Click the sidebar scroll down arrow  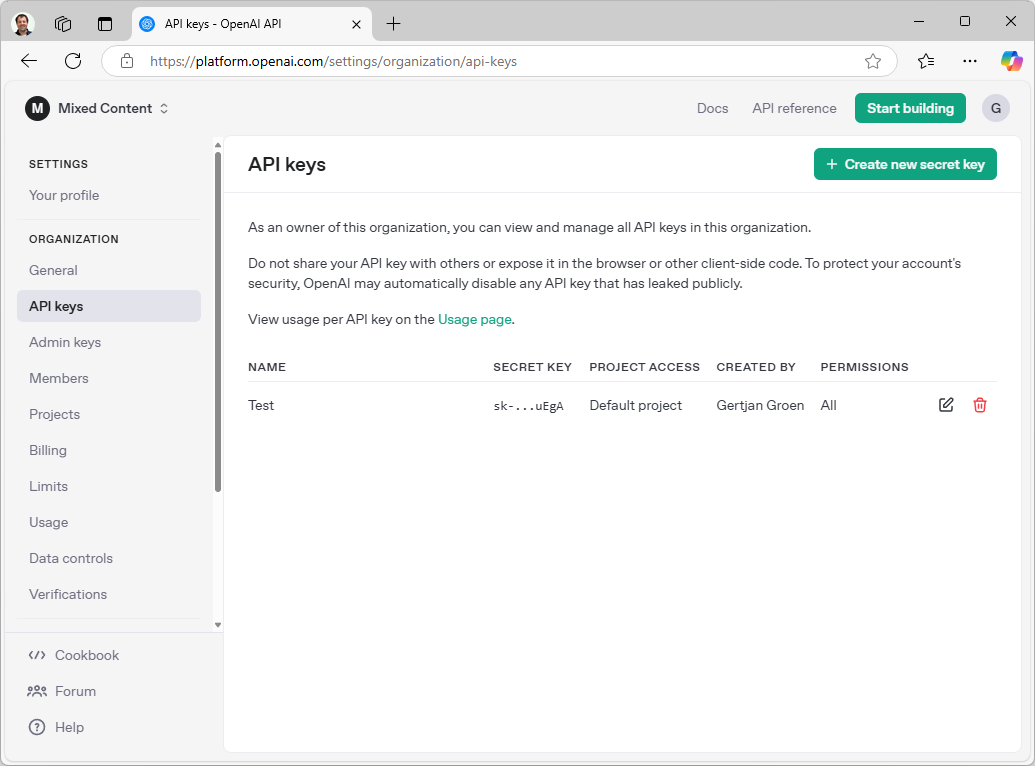coord(218,625)
